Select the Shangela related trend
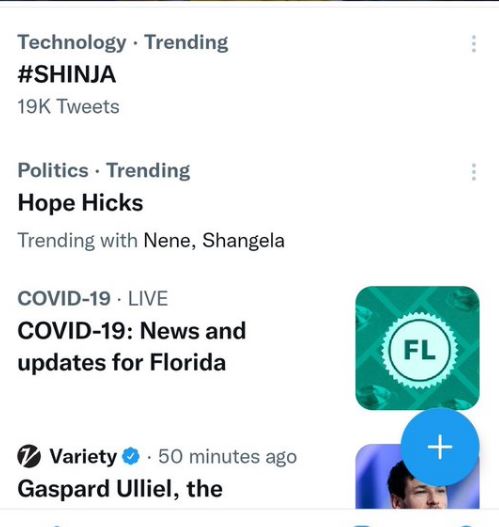Viewport: 499px width, 527px height. tap(243, 241)
